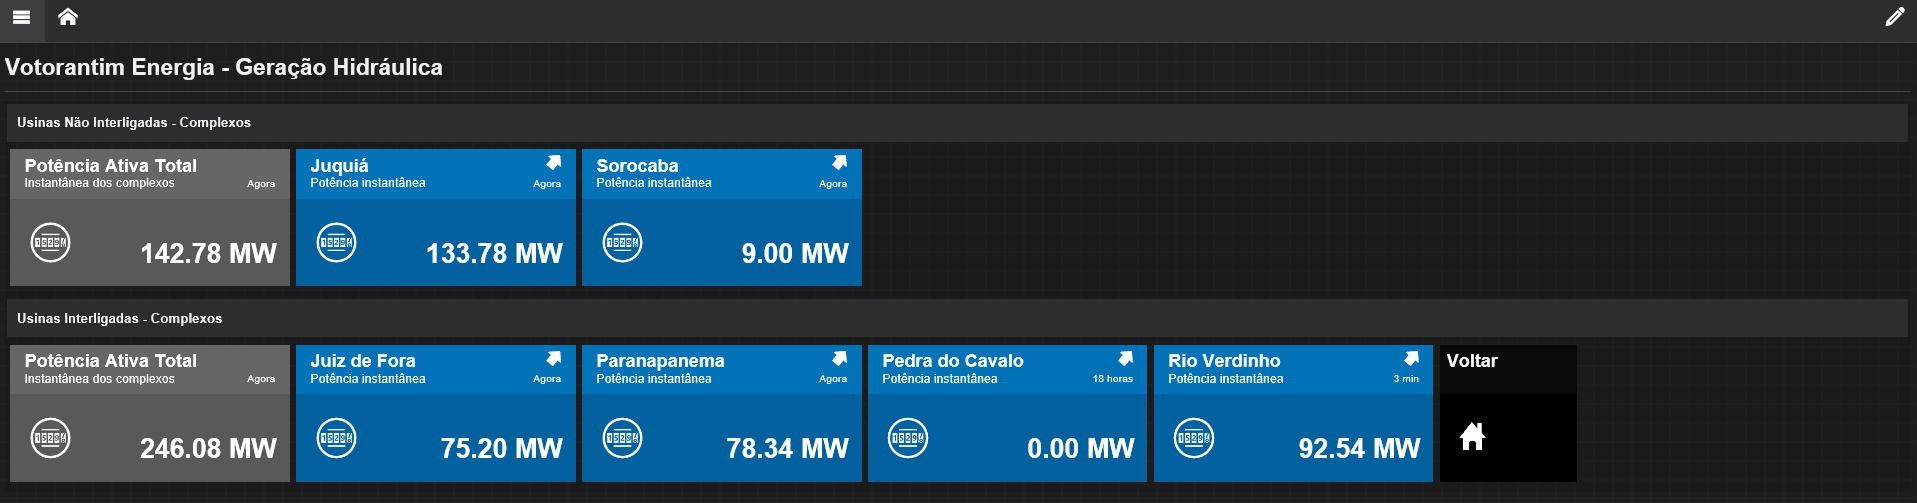Click meter icon in Juquiá tile
The height and width of the screenshot is (503, 1917).
pyautogui.click(x=337, y=243)
